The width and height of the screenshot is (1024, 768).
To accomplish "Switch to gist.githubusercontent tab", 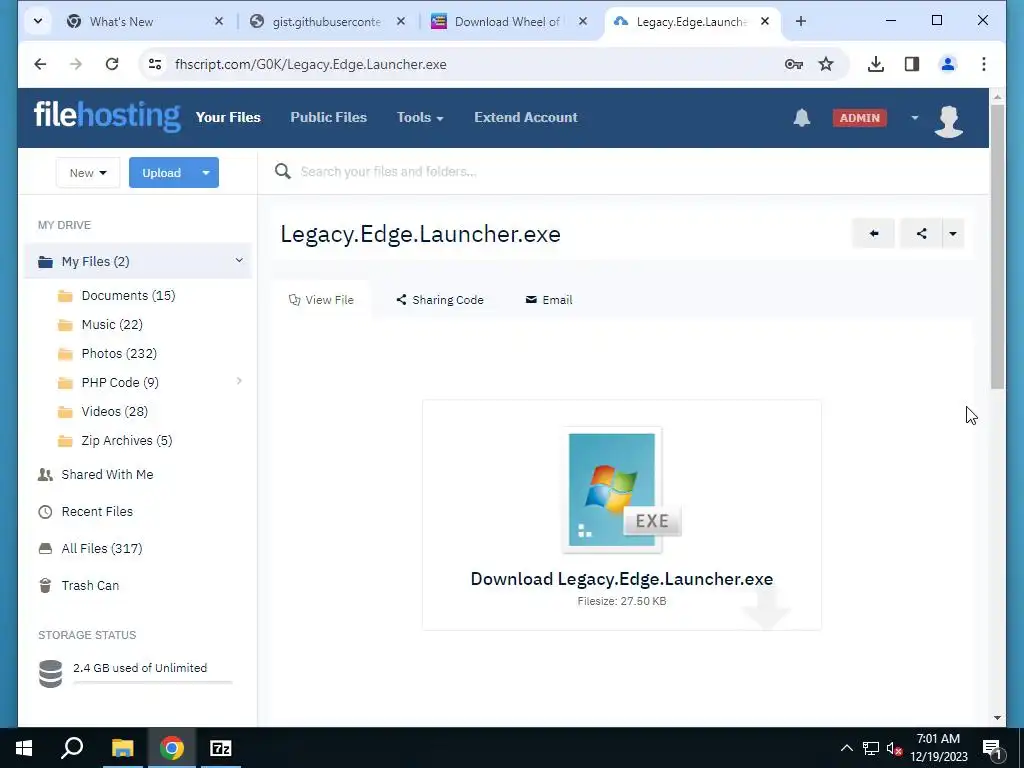I will point(327,22).
